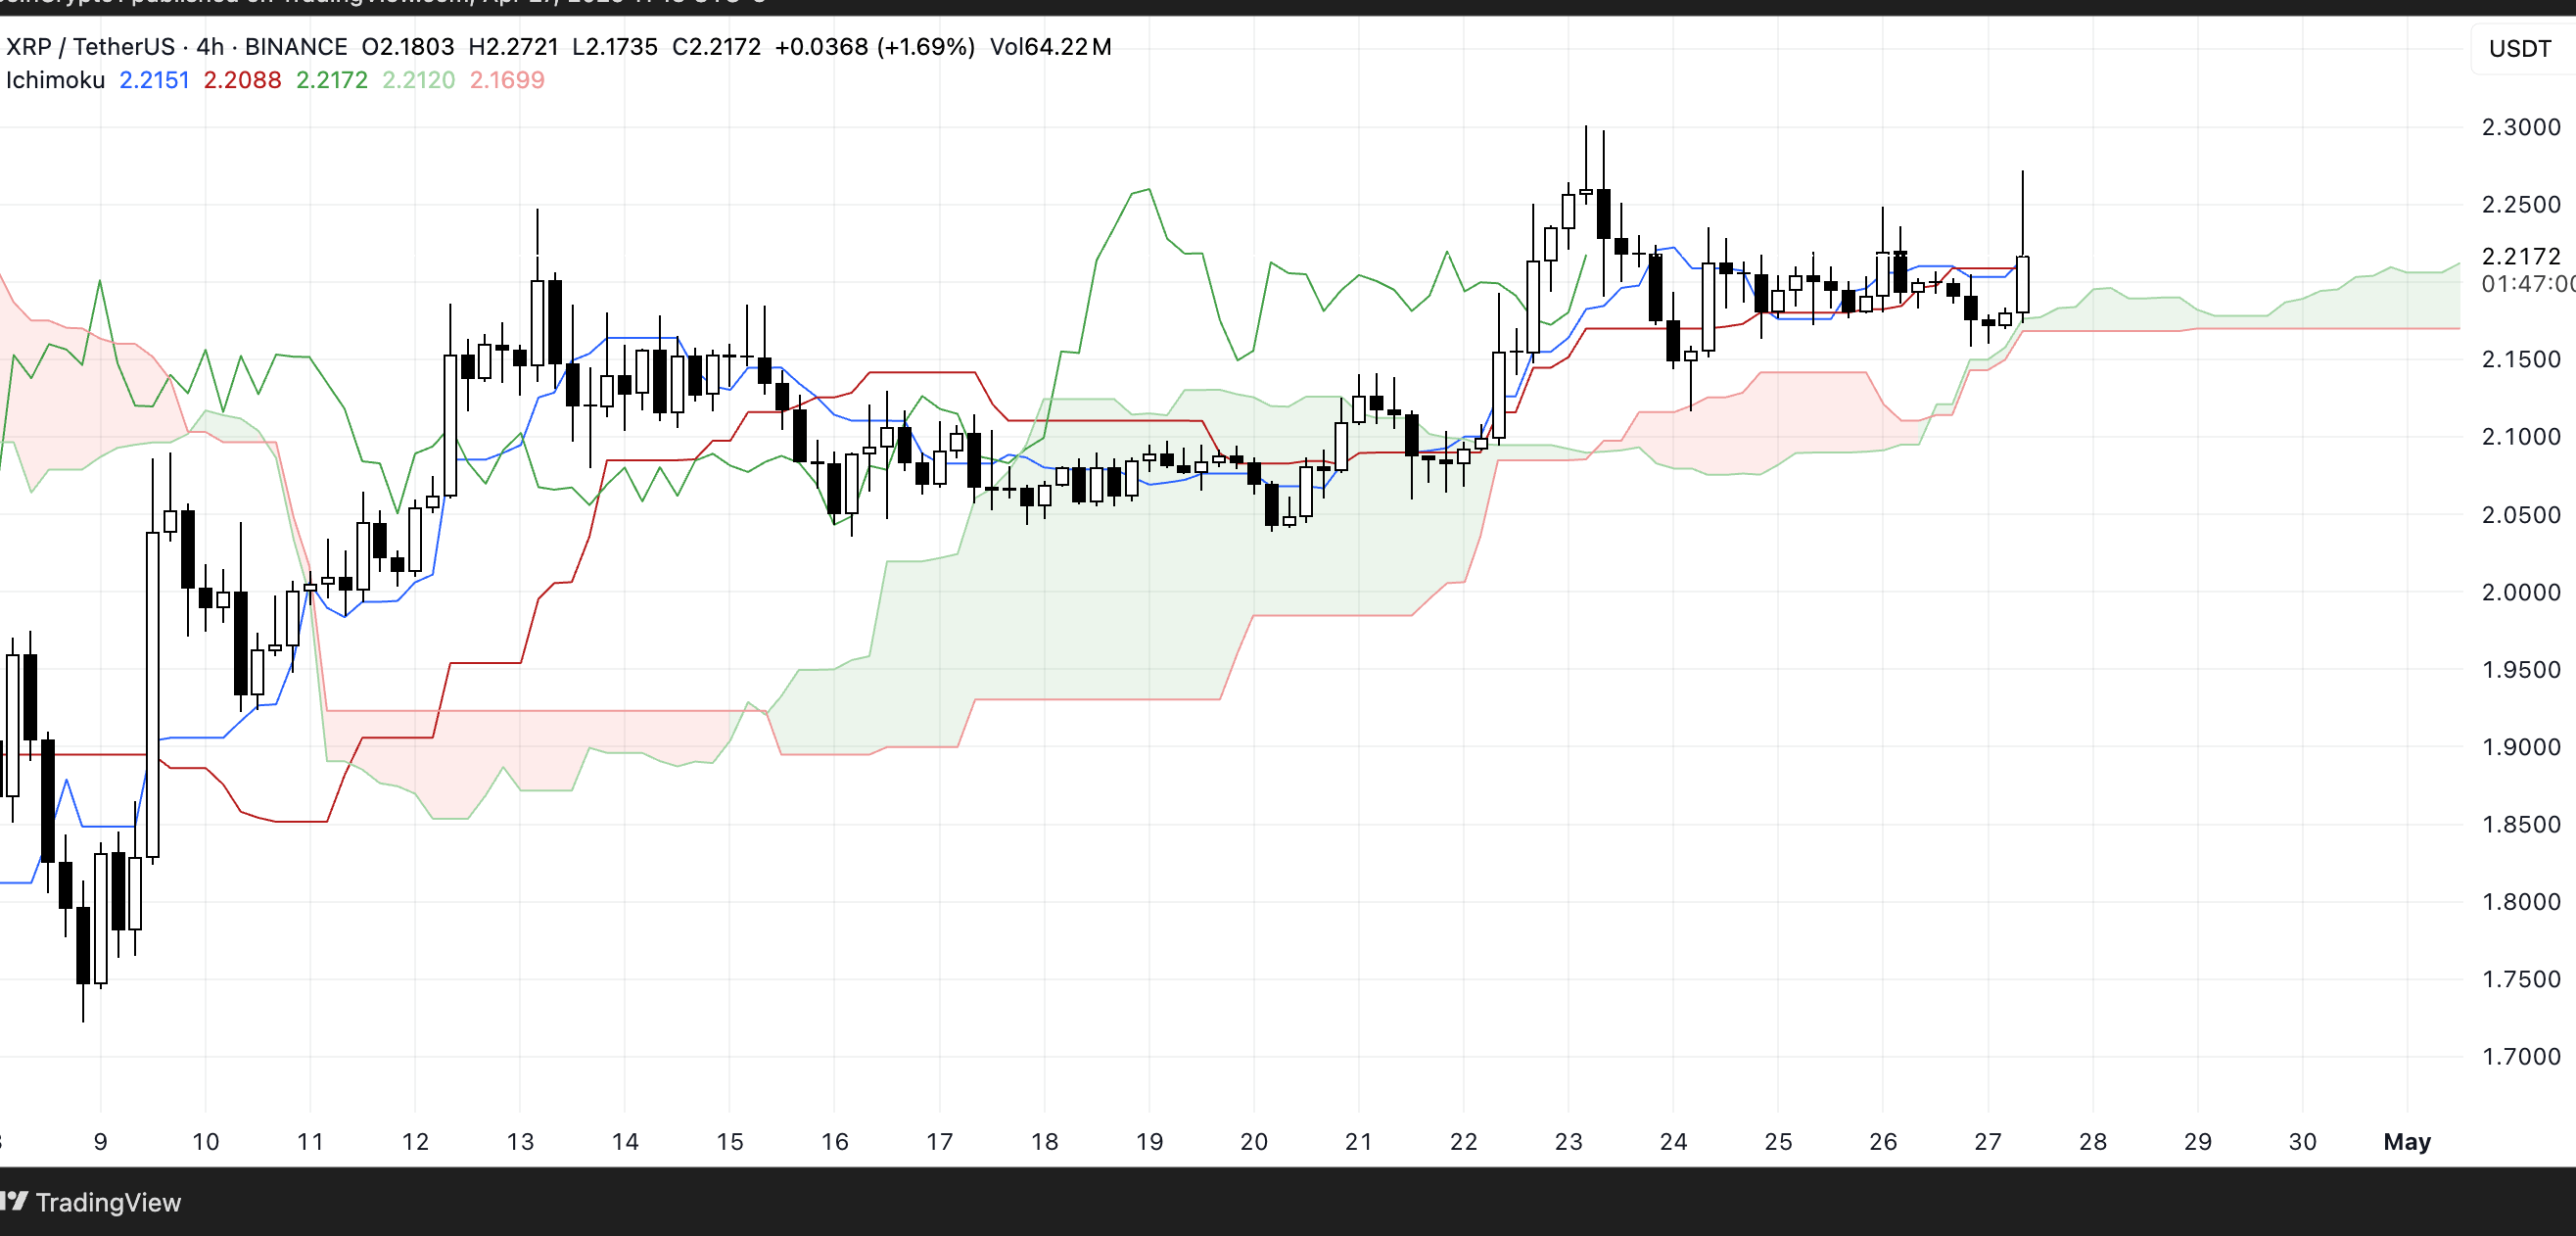Image resolution: width=2576 pixels, height=1236 pixels.
Task: Click the 1.8500 price axis label
Action: coord(2521,824)
